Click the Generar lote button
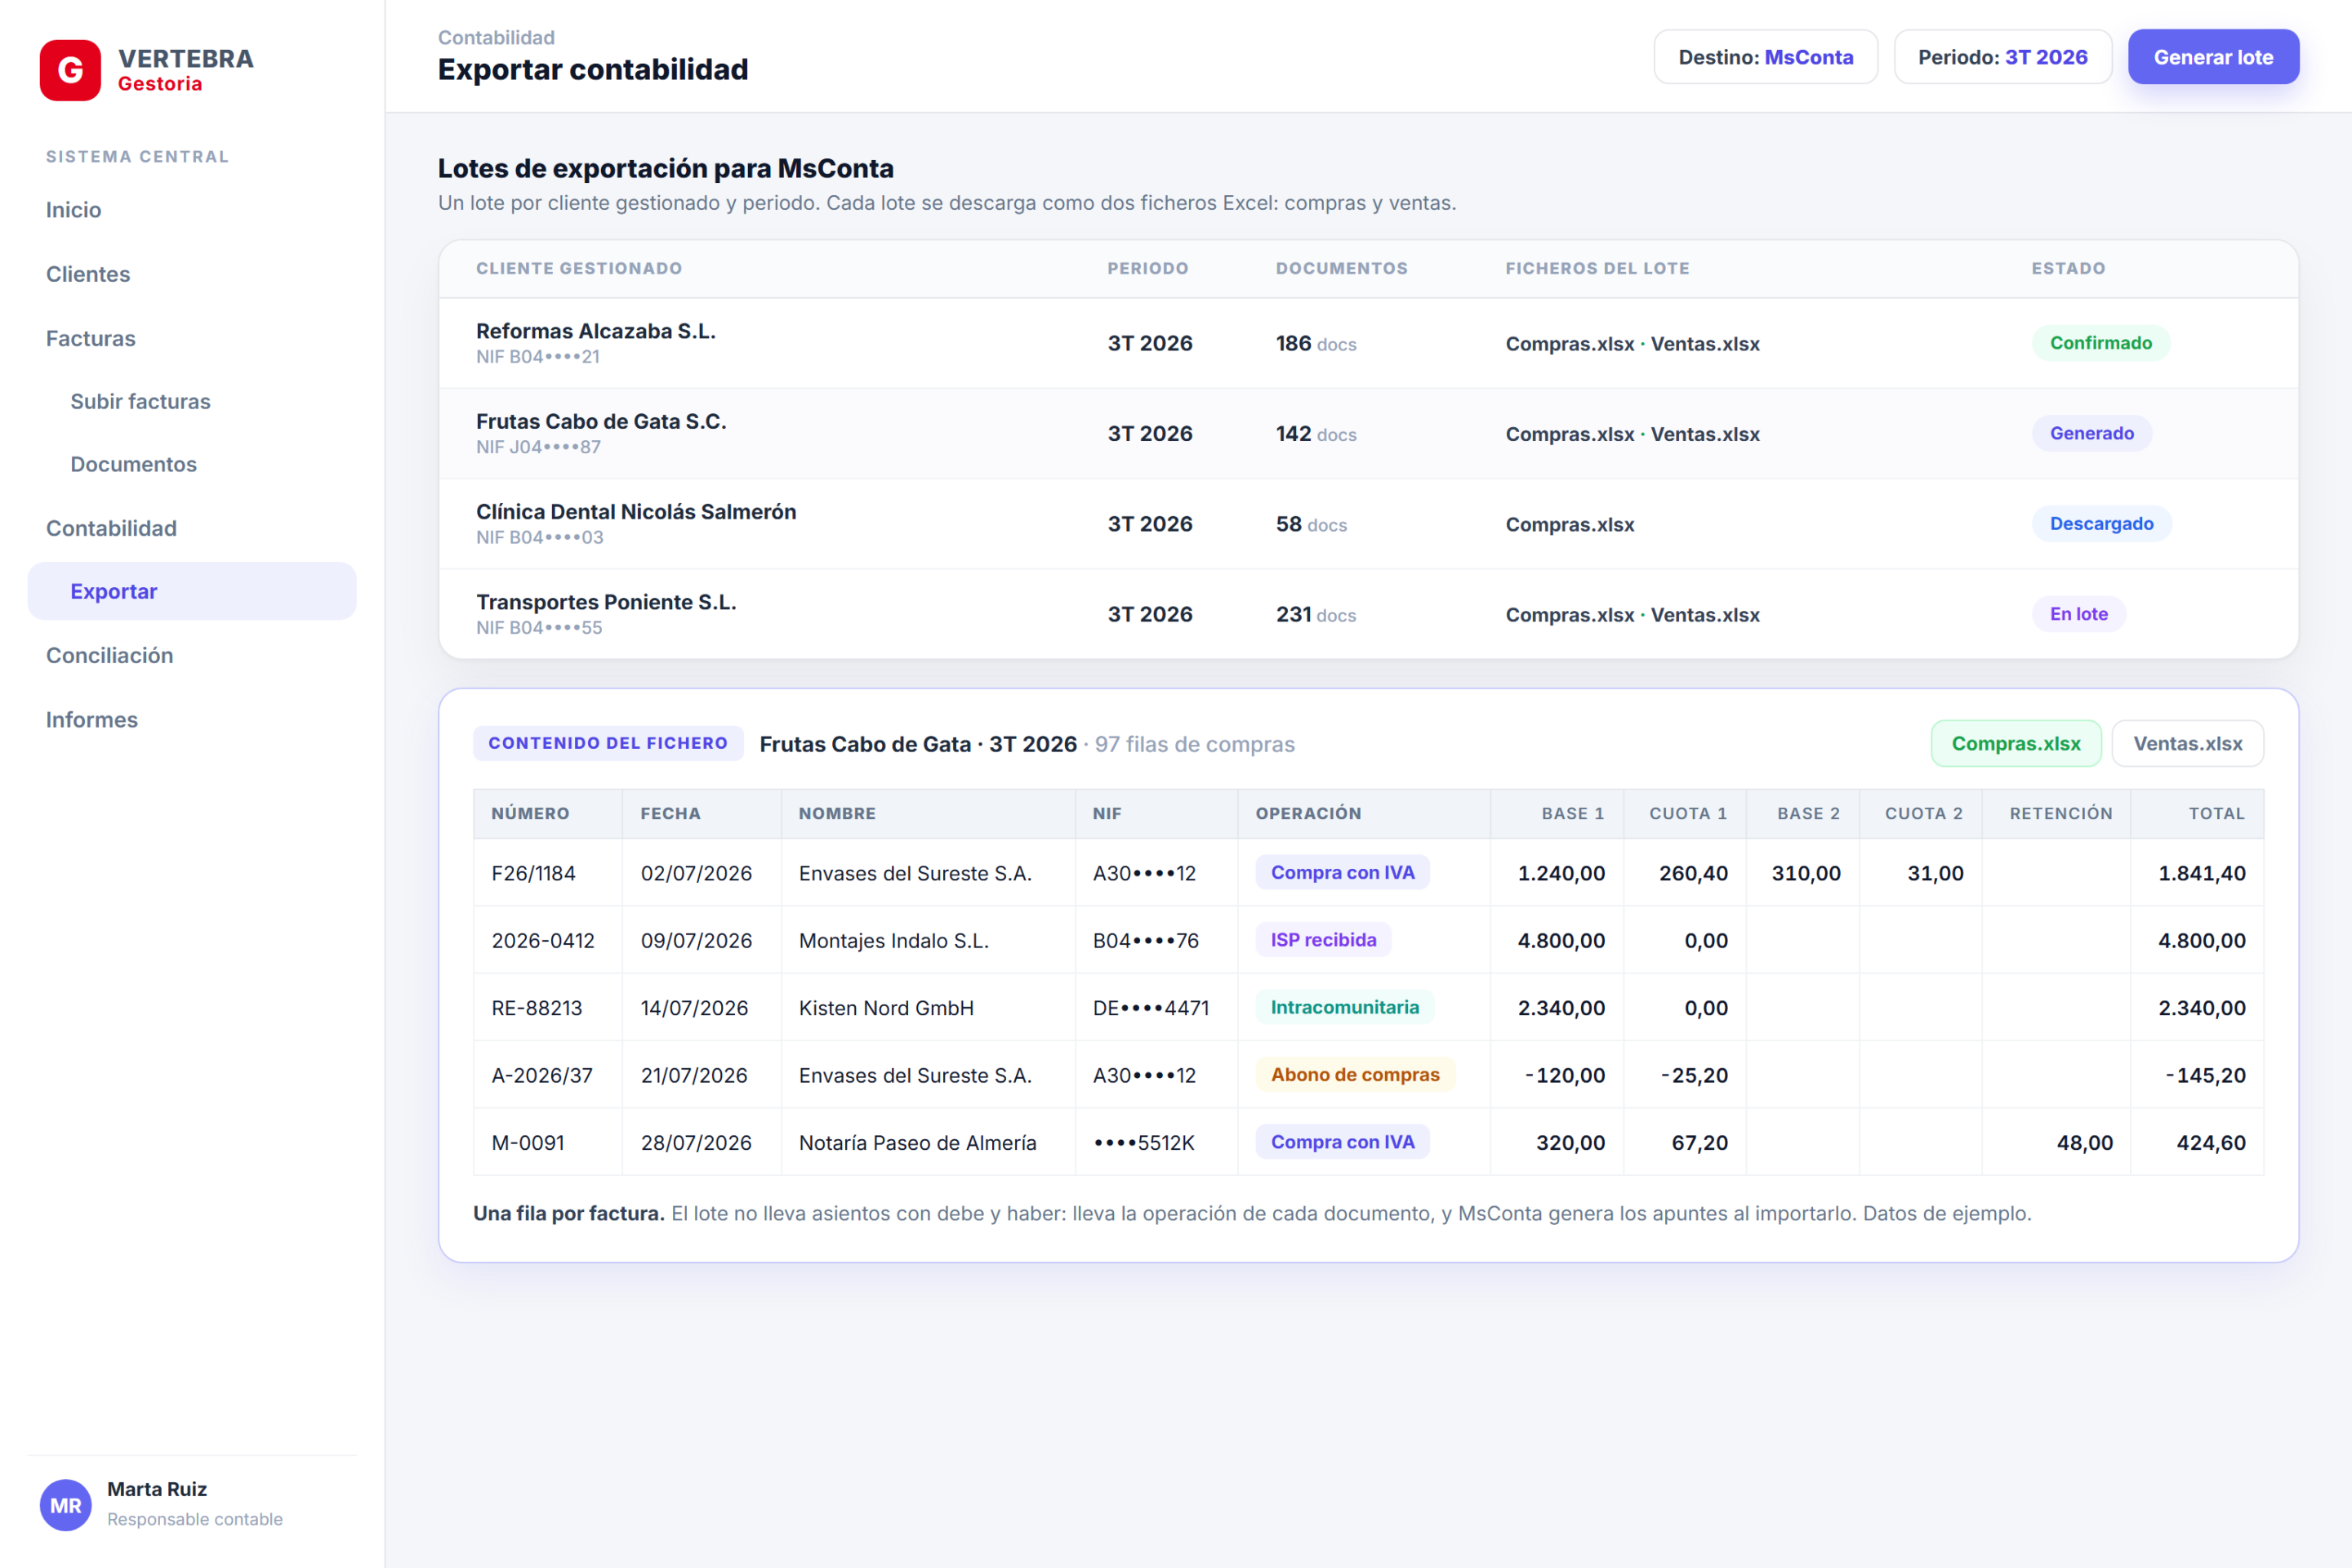 (2213, 57)
